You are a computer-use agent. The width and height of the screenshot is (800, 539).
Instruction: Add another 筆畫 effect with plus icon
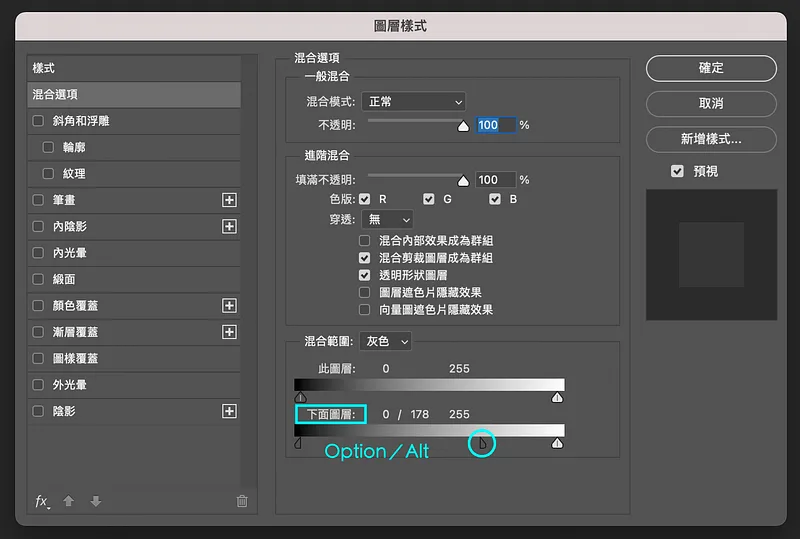tap(229, 200)
